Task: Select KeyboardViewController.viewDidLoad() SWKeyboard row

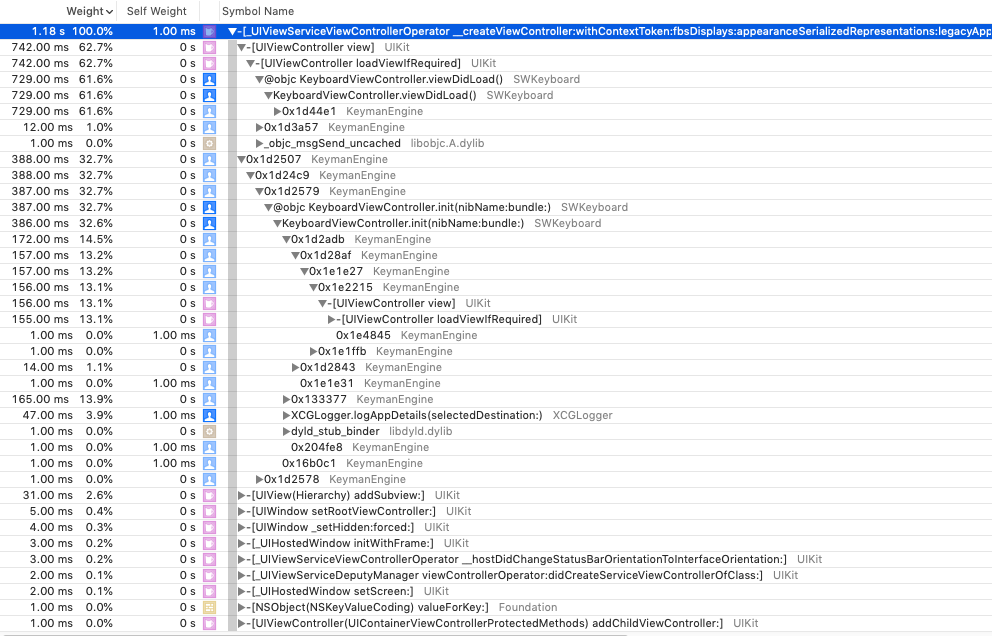Action: pos(496,95)
